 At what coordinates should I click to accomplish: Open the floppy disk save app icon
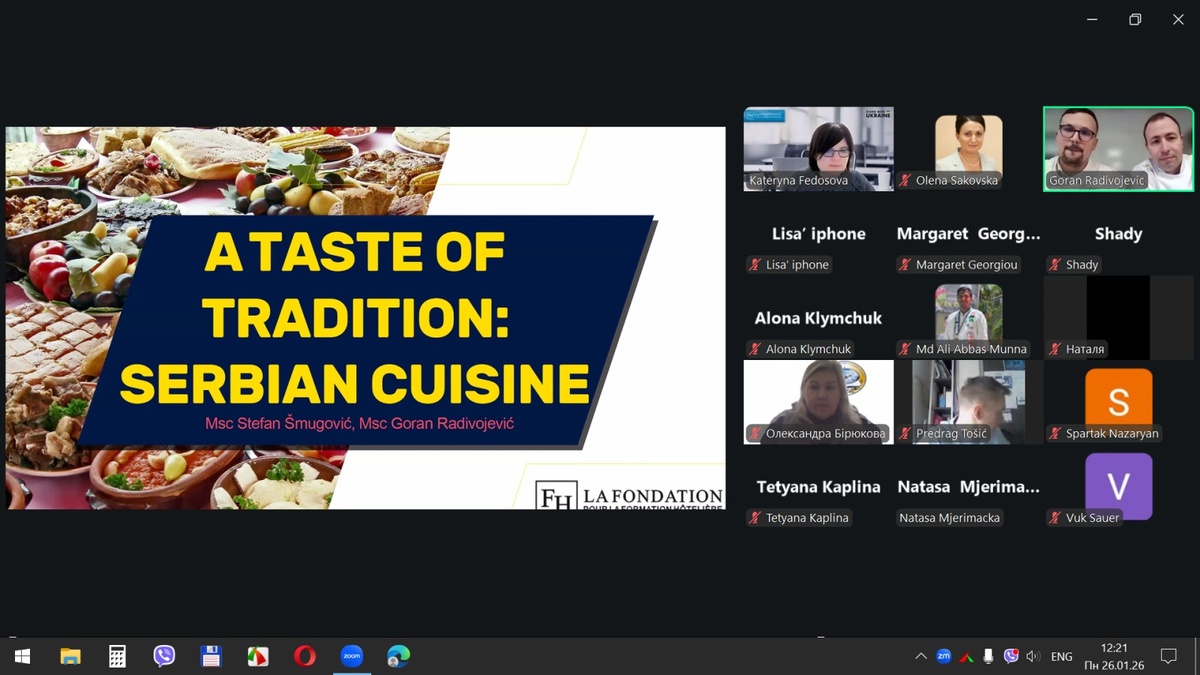(x=211, y=656)
